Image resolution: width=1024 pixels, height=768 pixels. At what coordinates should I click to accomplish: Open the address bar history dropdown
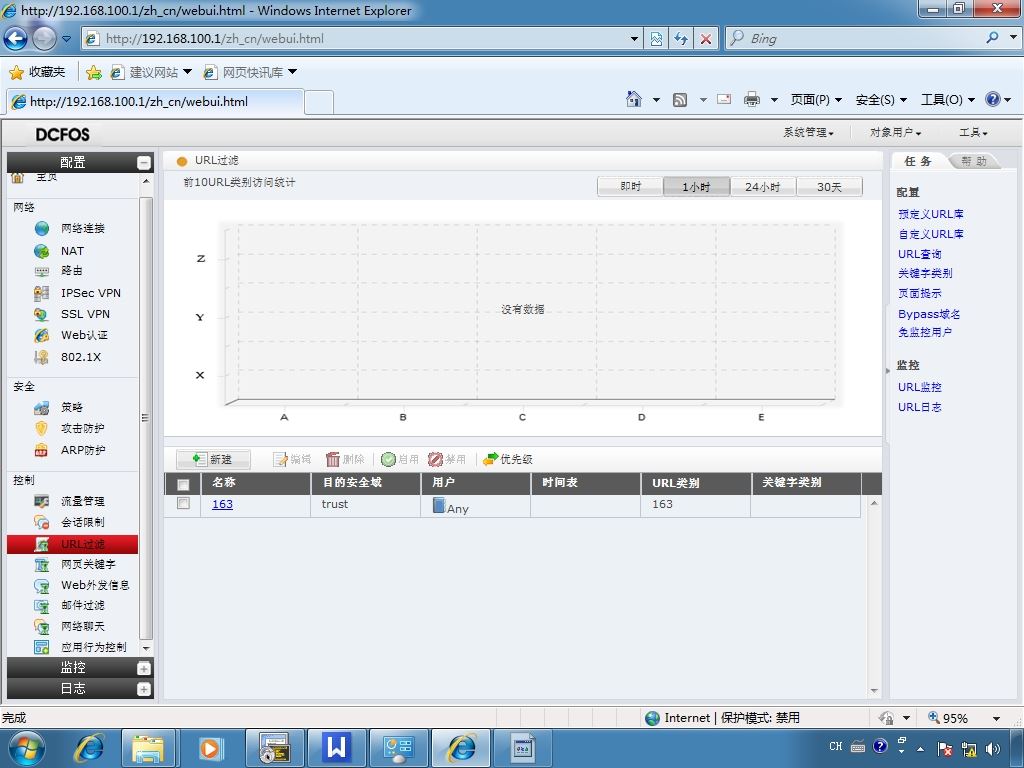point(634,39)
